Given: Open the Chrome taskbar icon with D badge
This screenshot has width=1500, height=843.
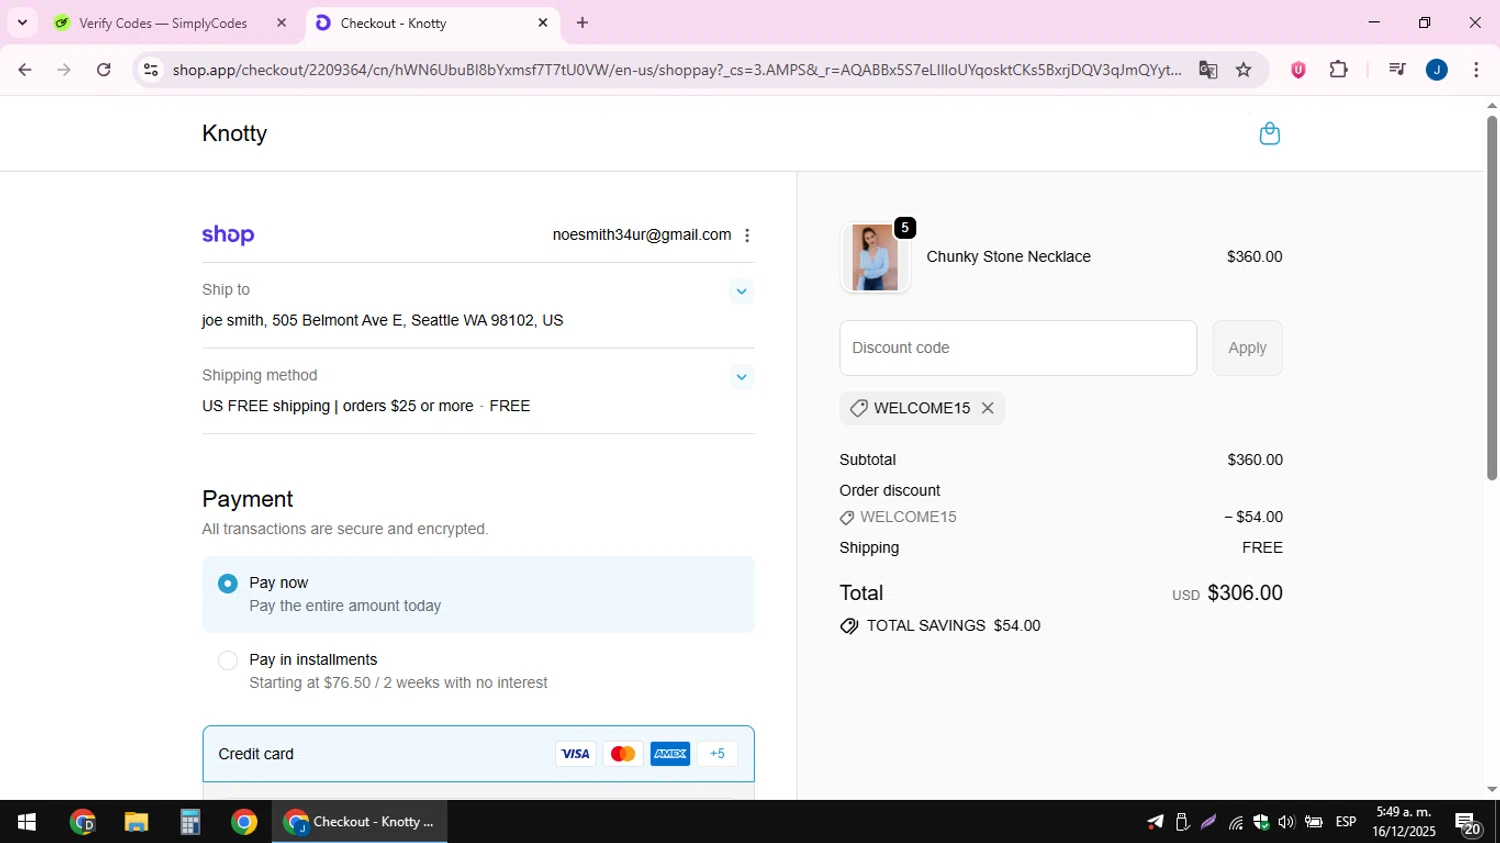Looking at the screenshot, I should [x=82, y=822].
